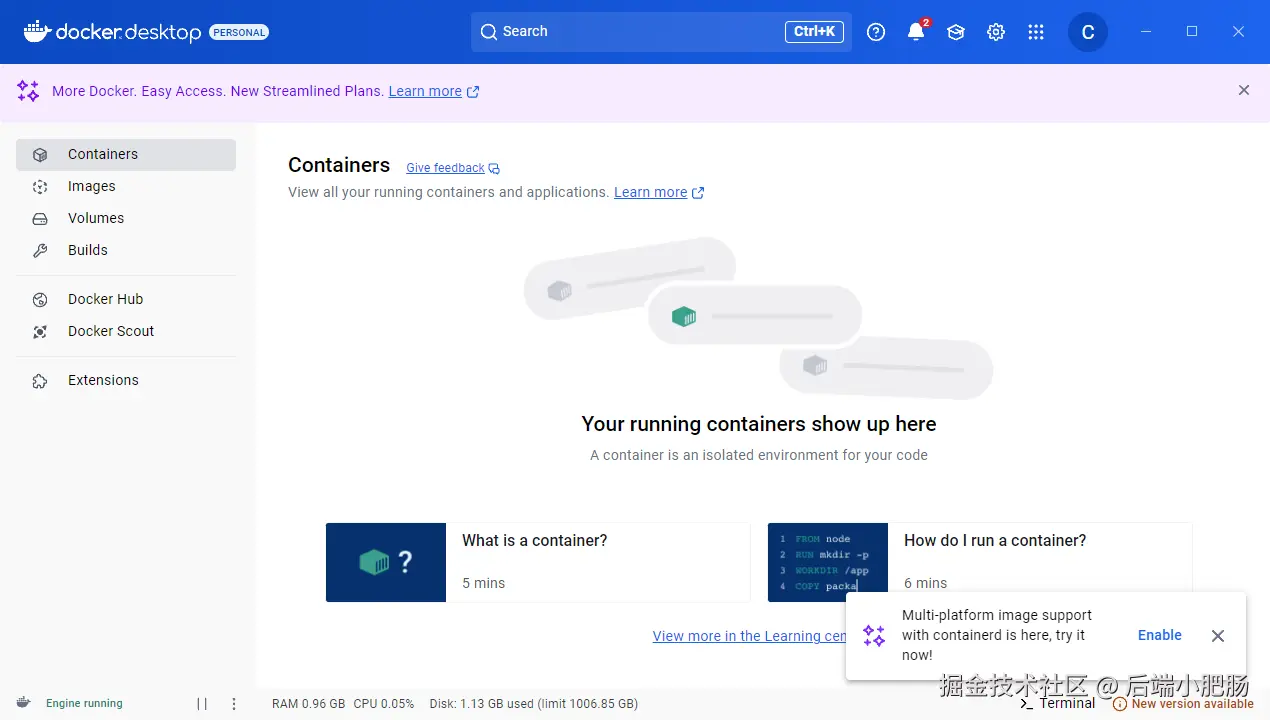Open the Help question mark icon
Image resolution: width=1270 pixels, height=720 pixels.
pos(876,32)
